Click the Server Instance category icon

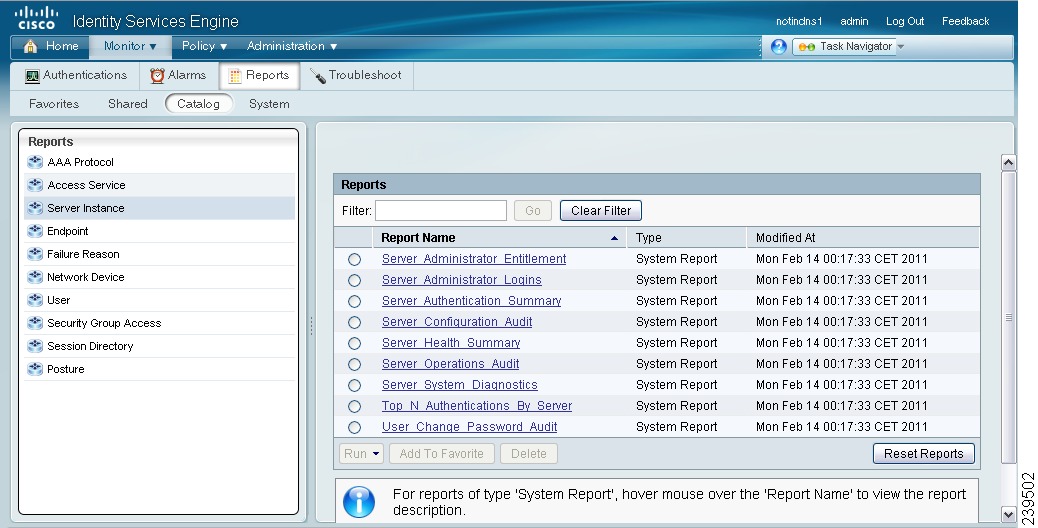[x=35, y=208]
